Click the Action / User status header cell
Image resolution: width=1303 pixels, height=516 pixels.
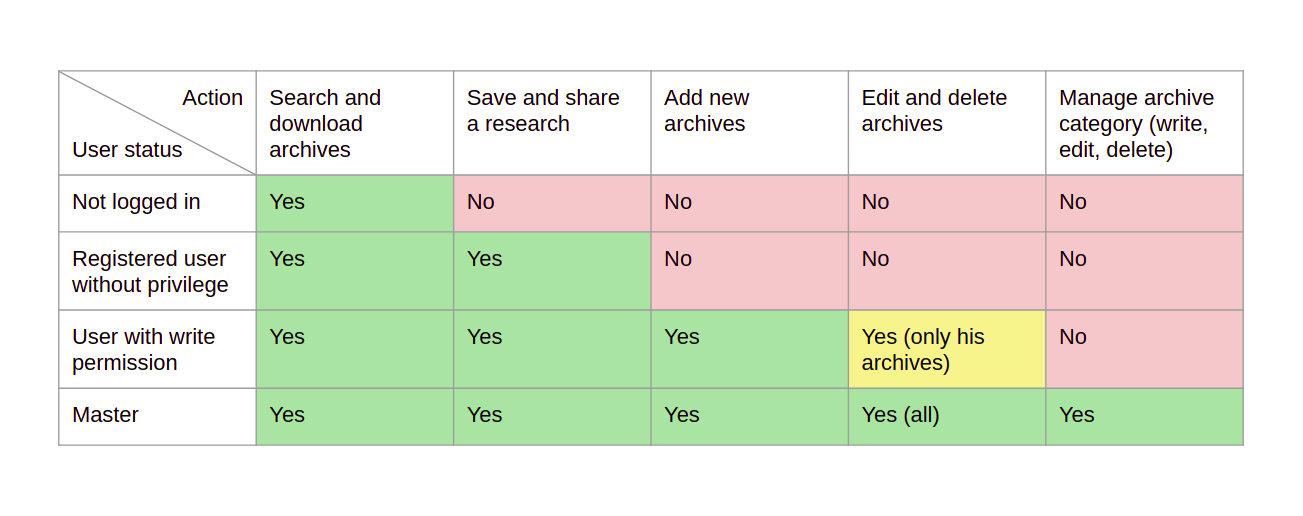(157, 123)
